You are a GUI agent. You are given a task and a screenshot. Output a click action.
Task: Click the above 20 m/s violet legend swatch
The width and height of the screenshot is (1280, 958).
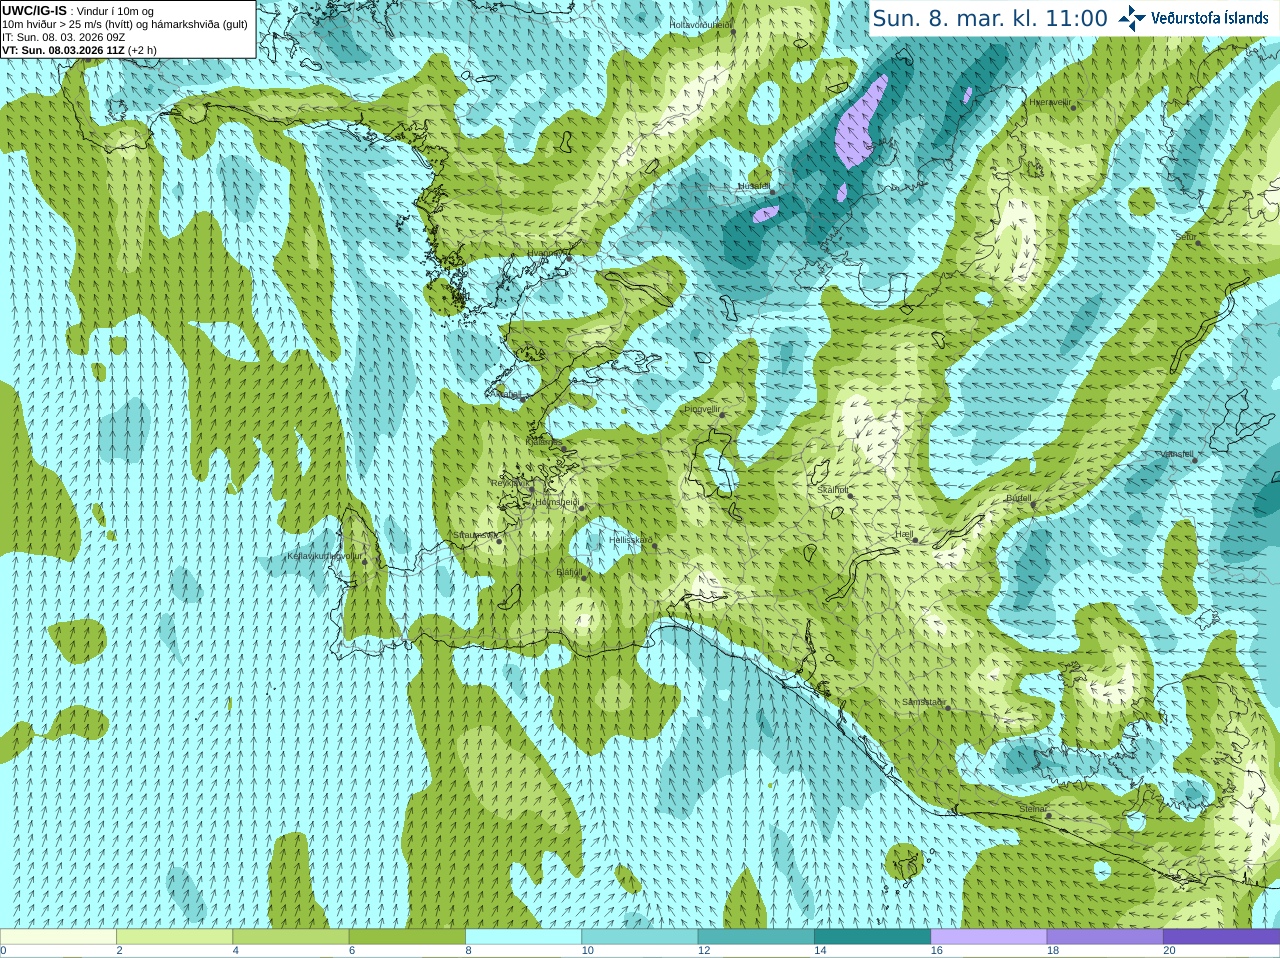(1221, 937)
